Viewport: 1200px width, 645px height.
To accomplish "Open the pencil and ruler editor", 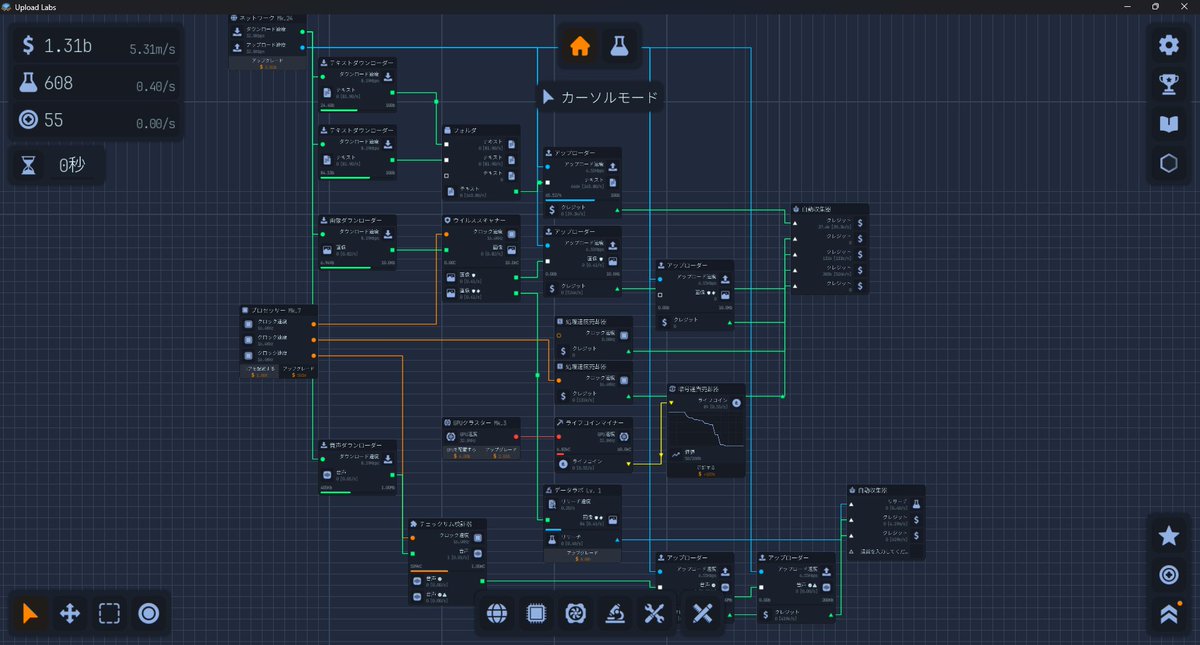I will (x=702, y=614).
